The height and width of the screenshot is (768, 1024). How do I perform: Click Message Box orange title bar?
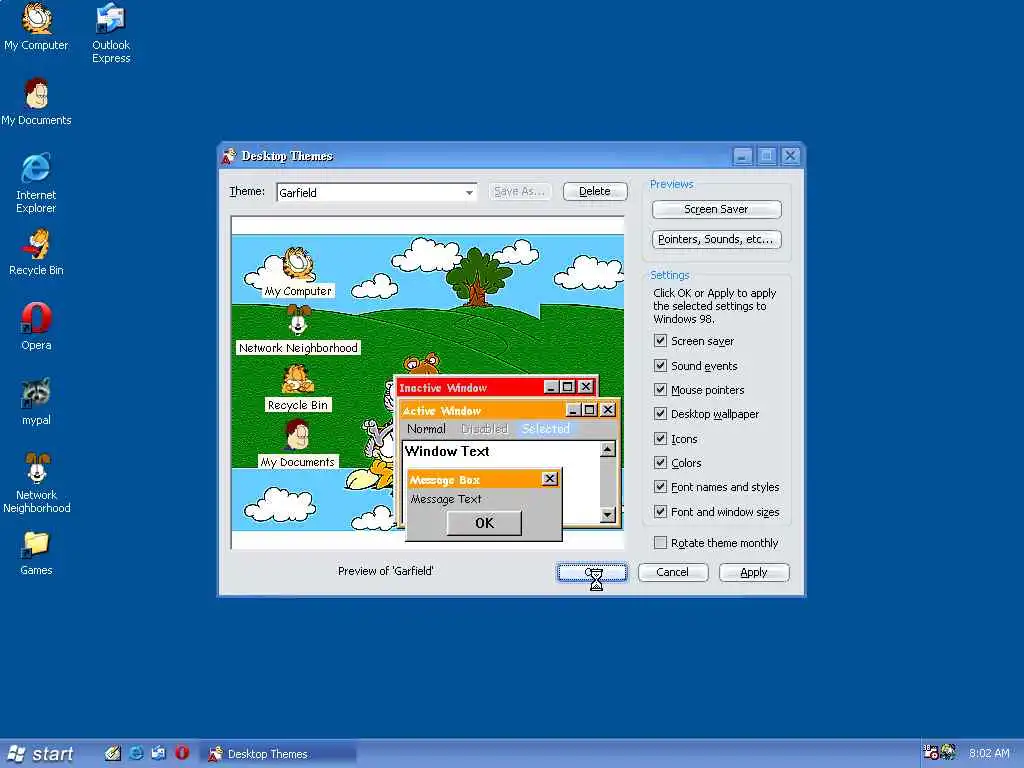tap(475, 479)
